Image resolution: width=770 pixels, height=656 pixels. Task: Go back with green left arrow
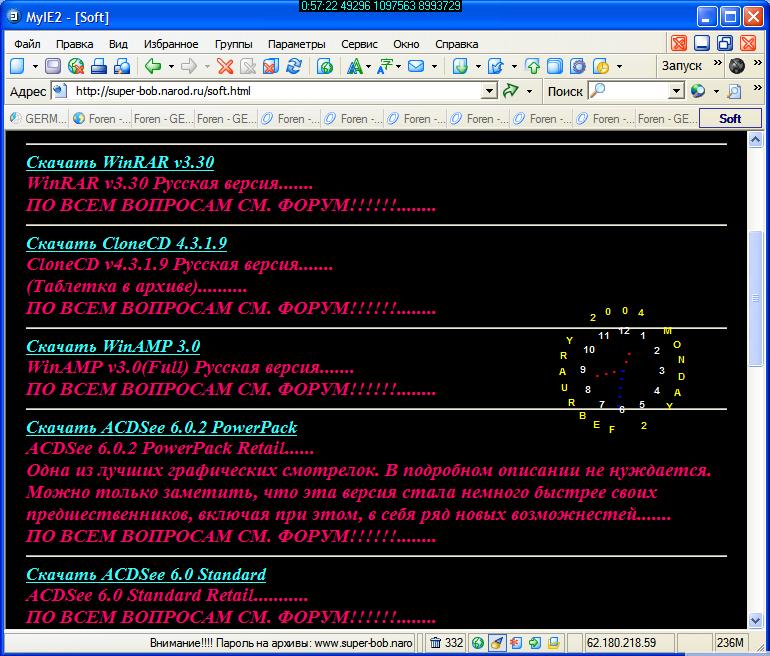coord(153,66)
